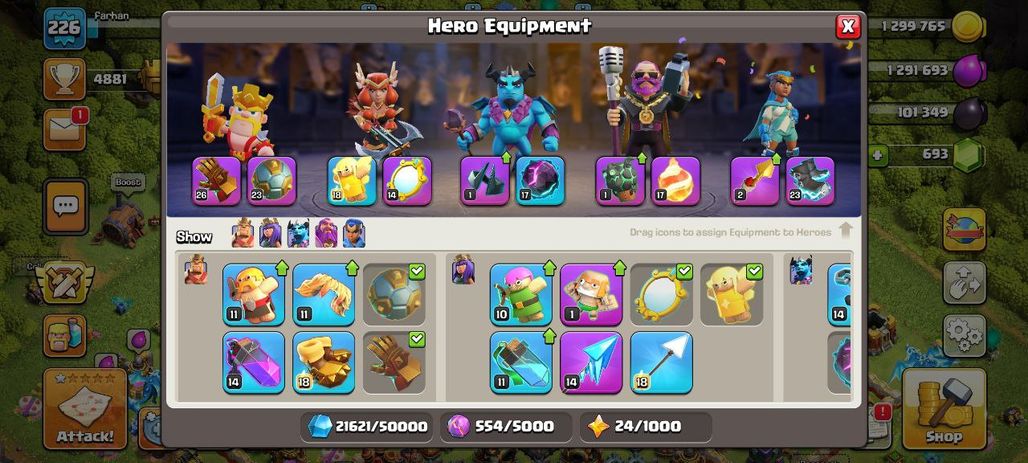1028x463 pixels.
Task: Select the Rage Vial equipment level 14
Action: pyautogui.click(x=253, y=362)
